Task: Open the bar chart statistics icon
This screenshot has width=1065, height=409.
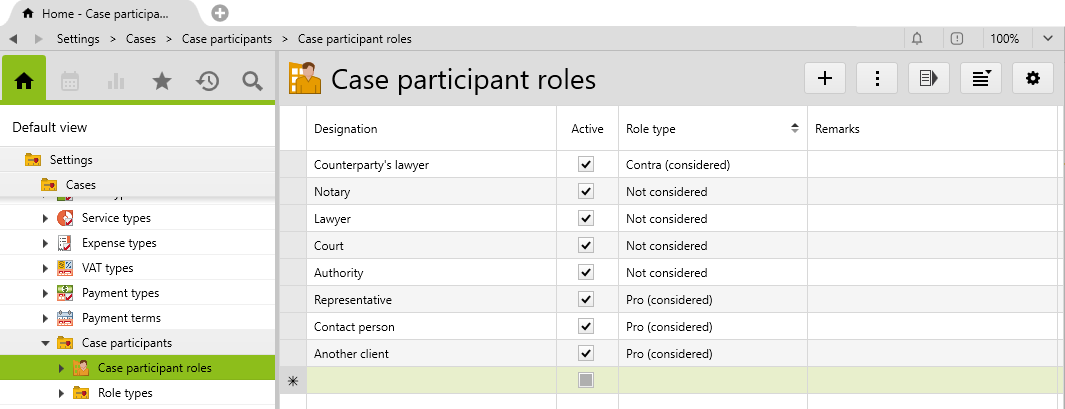Action: pos(115,81)
